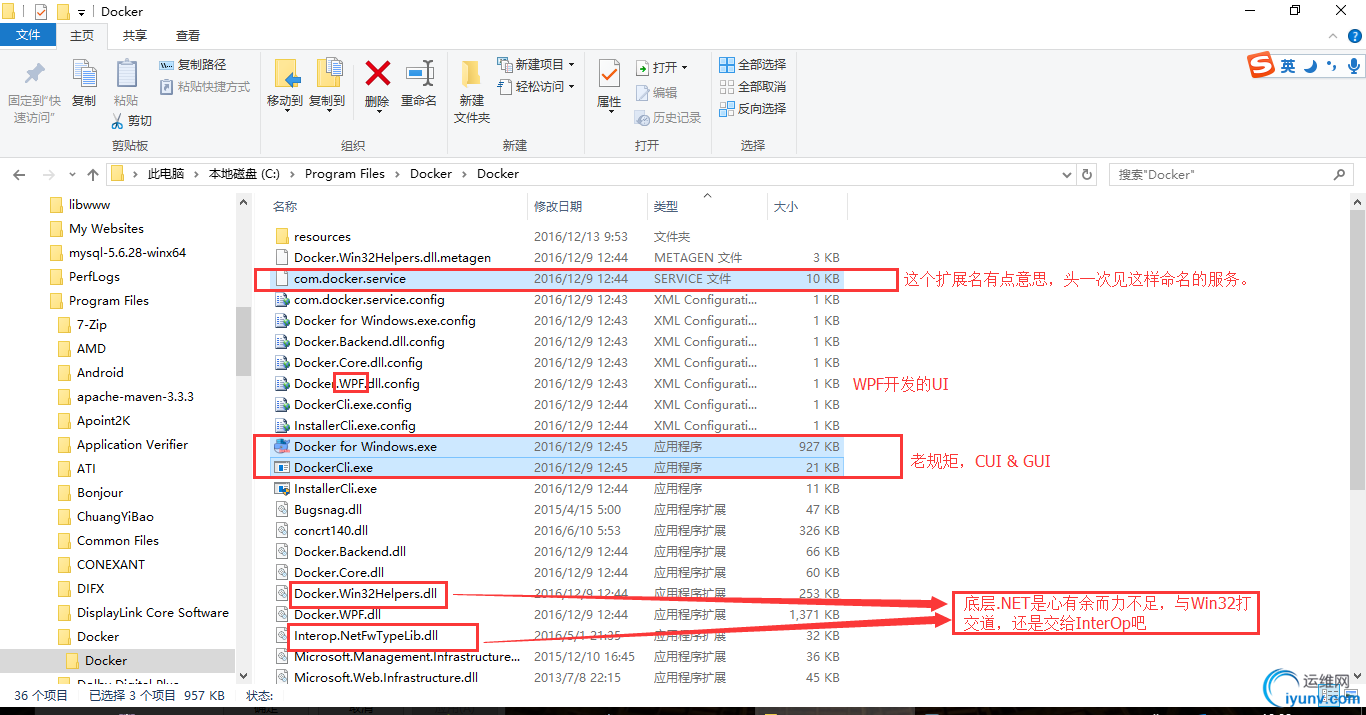Click Select none (全部取消)

point(752,87)
